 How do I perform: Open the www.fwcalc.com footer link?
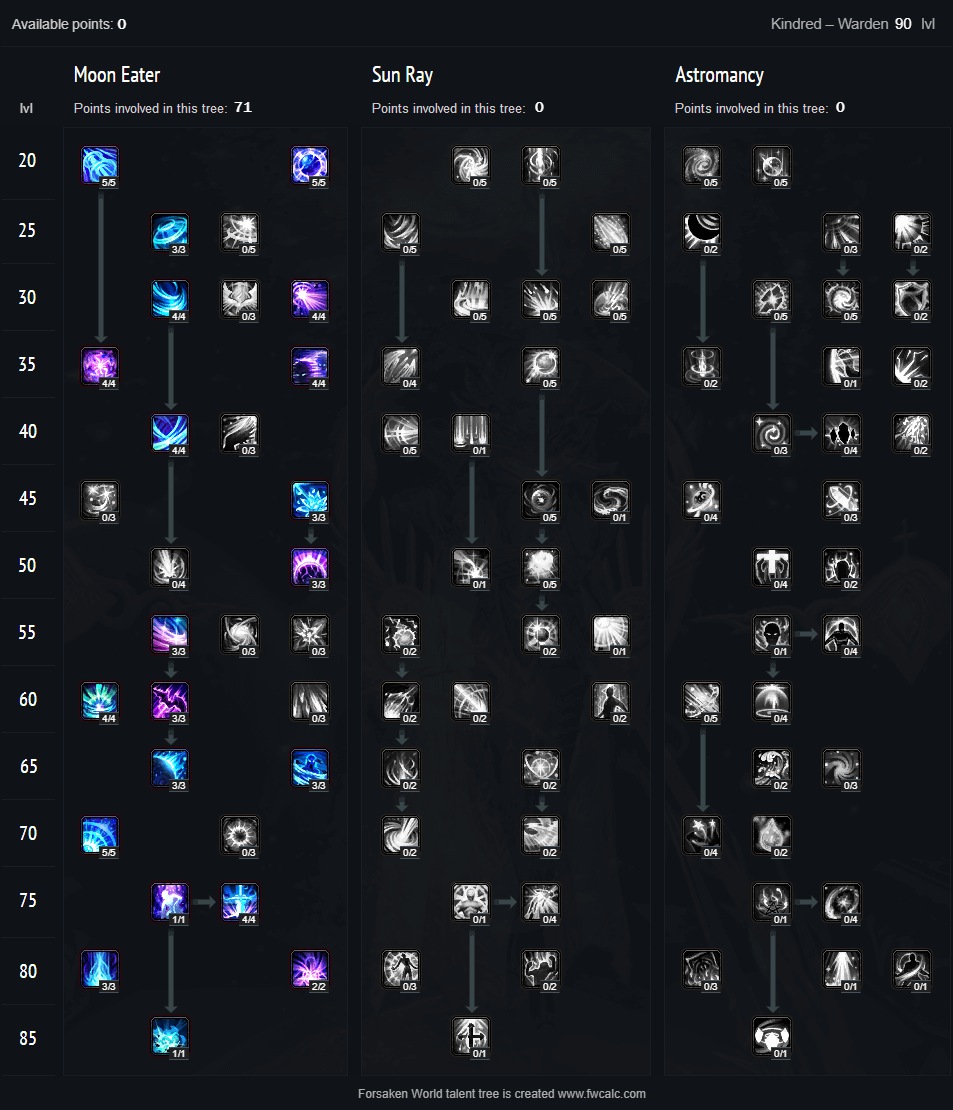tap(601, 1094)
